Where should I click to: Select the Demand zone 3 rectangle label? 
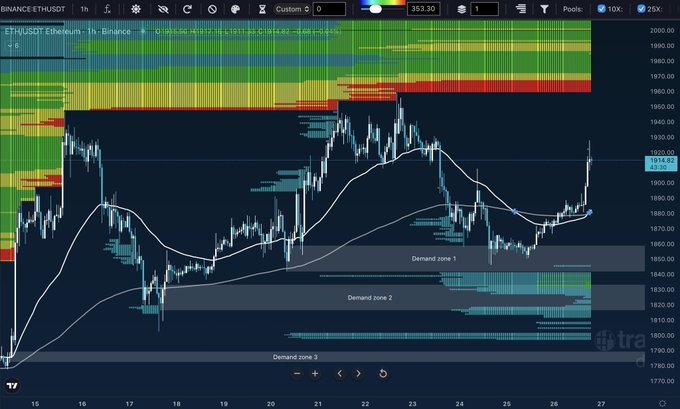pos(295,357)
